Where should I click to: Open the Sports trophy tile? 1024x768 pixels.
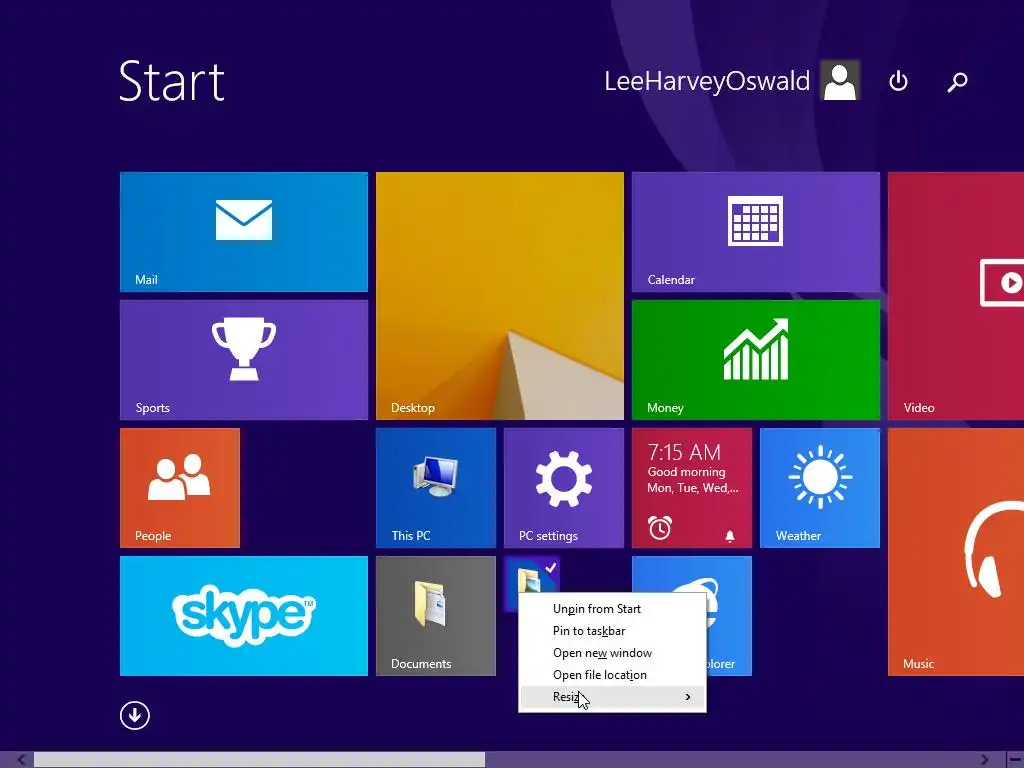tap(244, 360)
